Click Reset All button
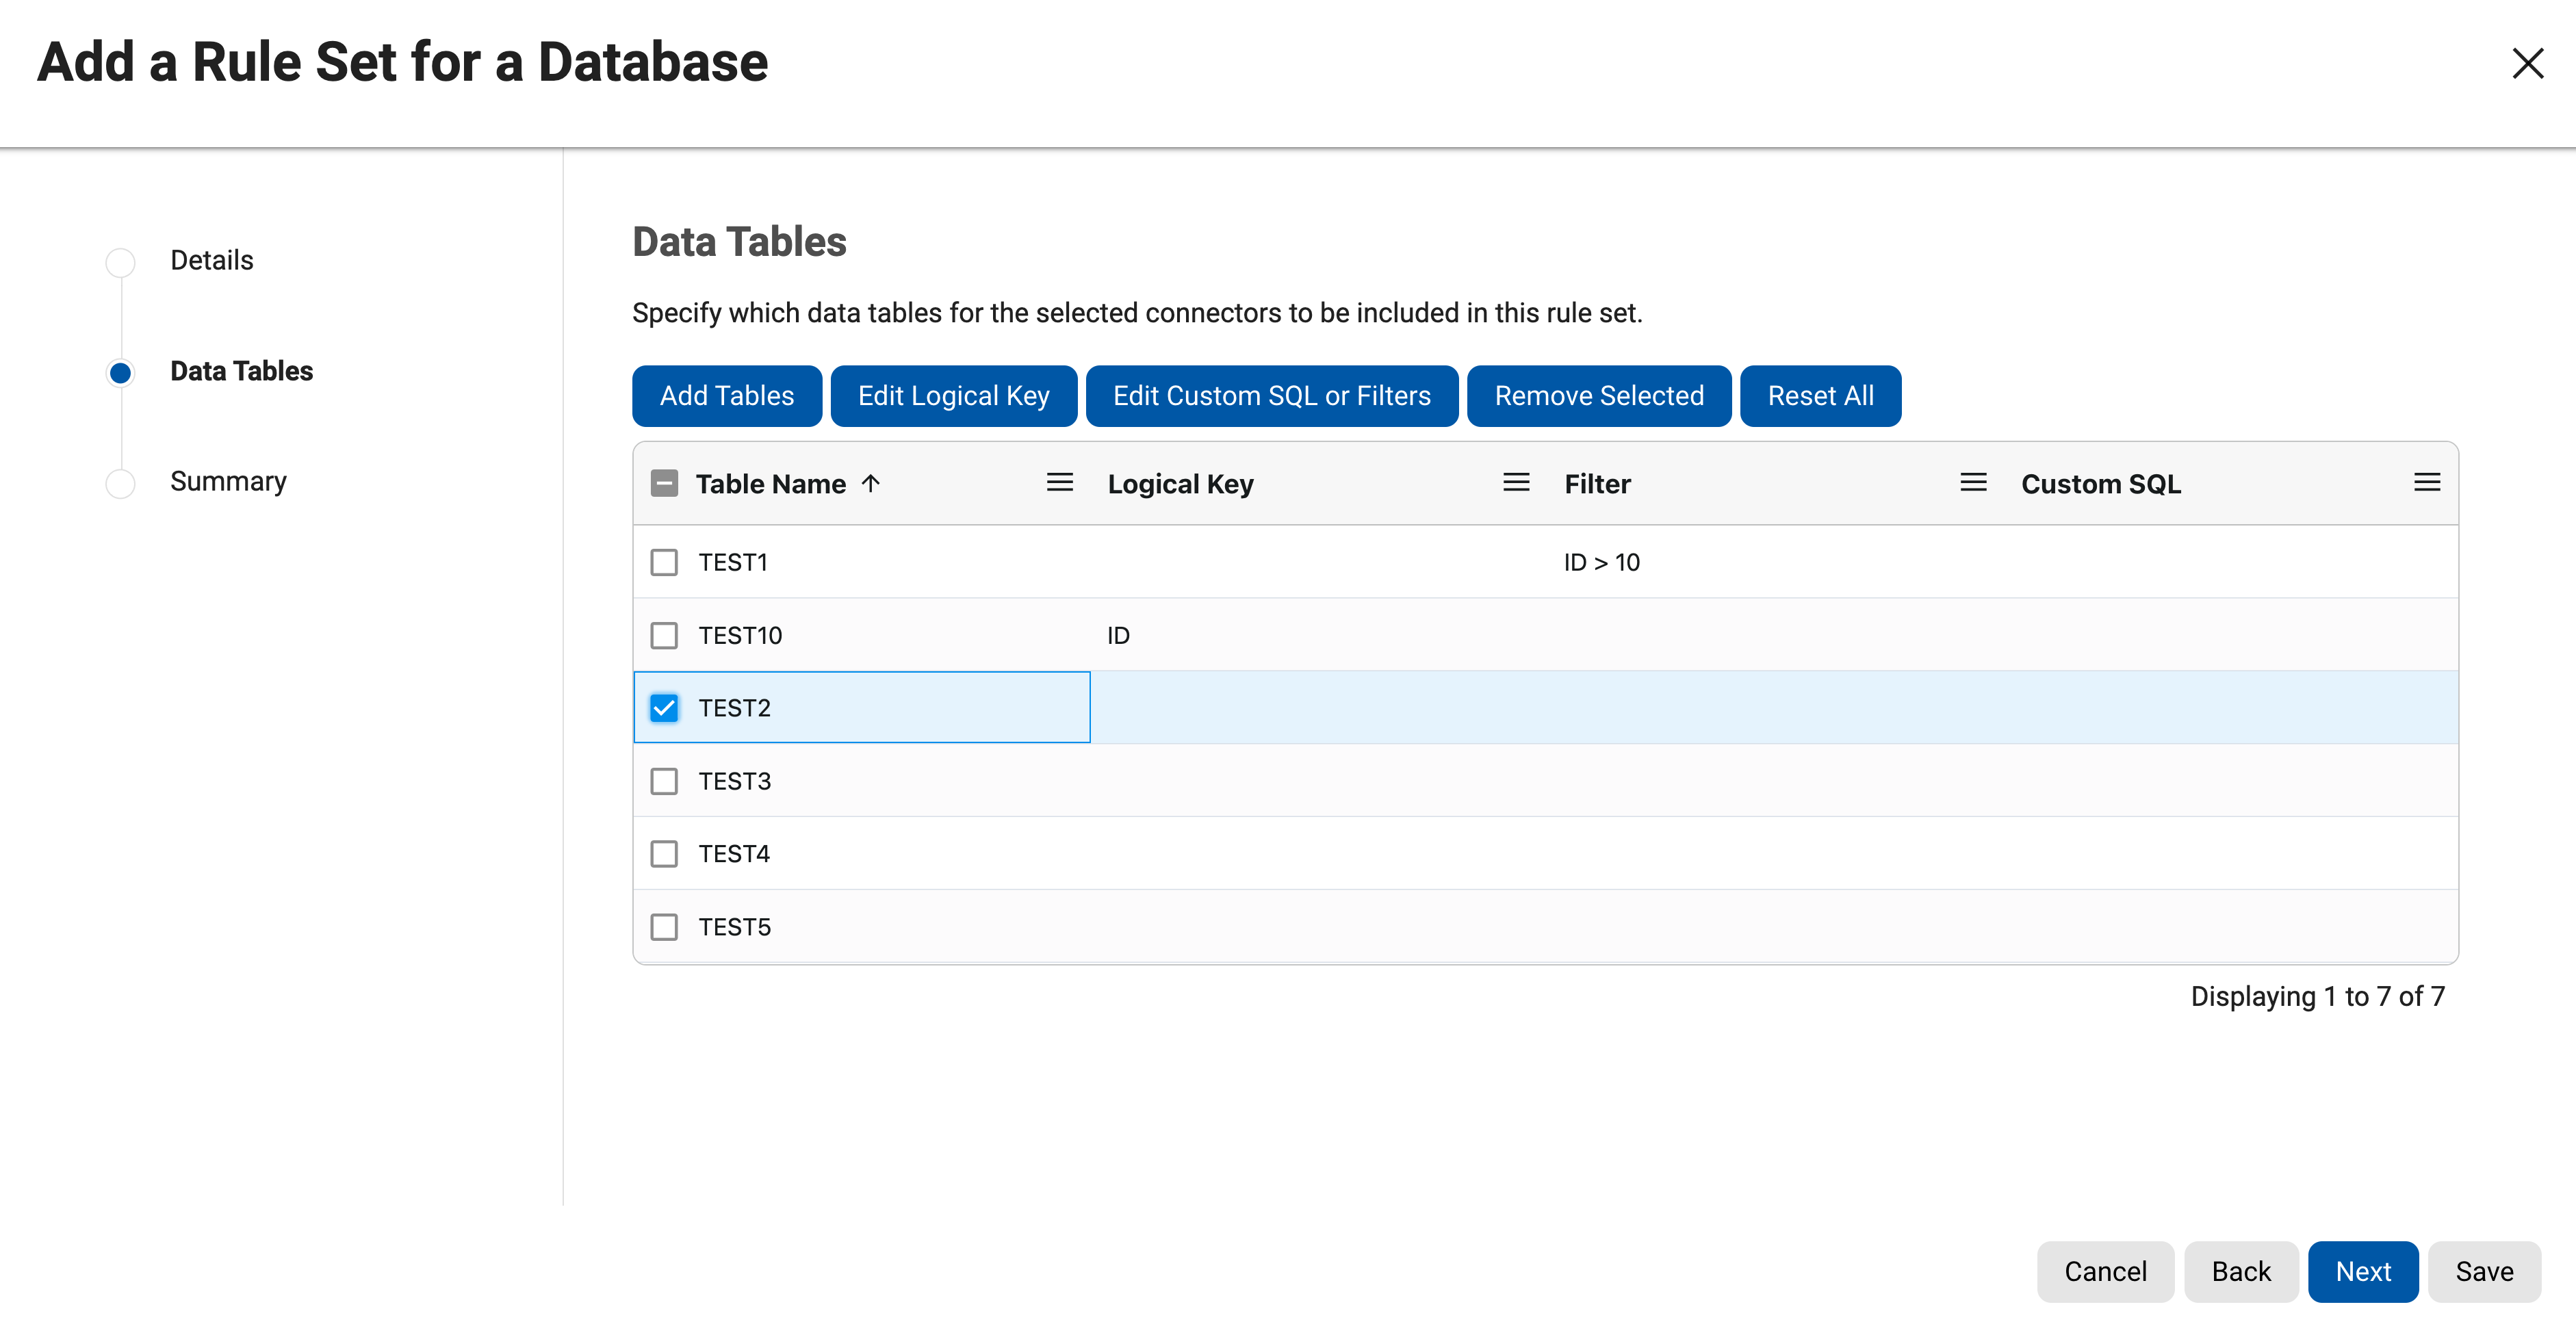The image size is (2576, 1322). point(1819,396)
